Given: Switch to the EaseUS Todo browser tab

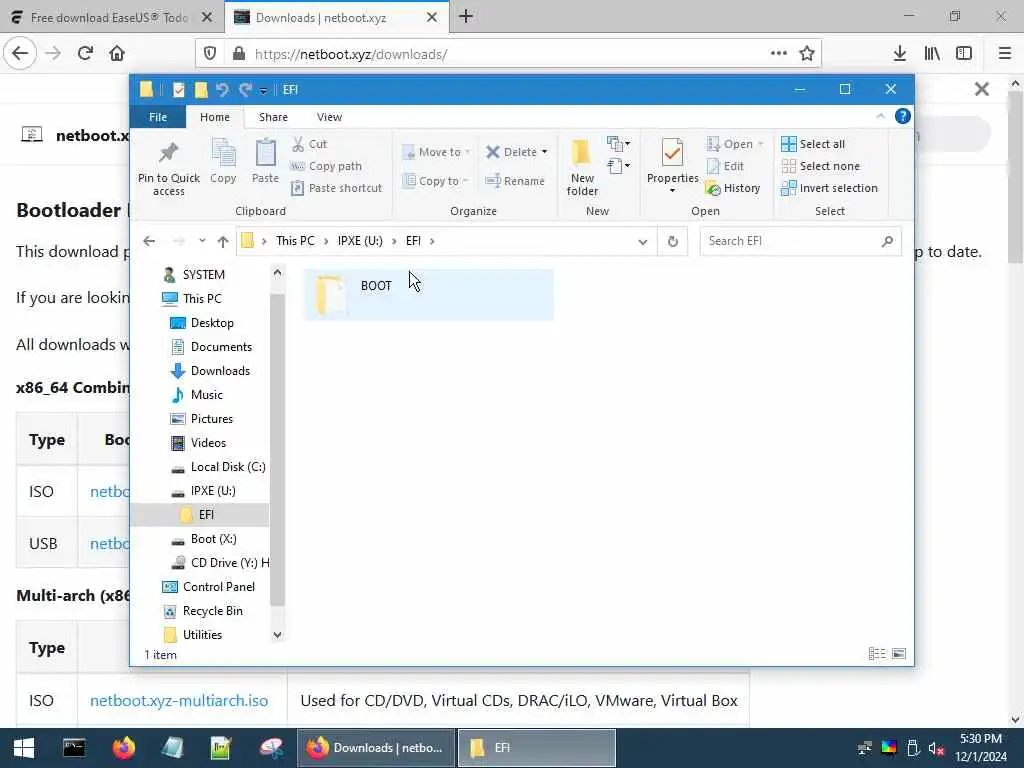Looking at the screenshot, I should [112, 17].
